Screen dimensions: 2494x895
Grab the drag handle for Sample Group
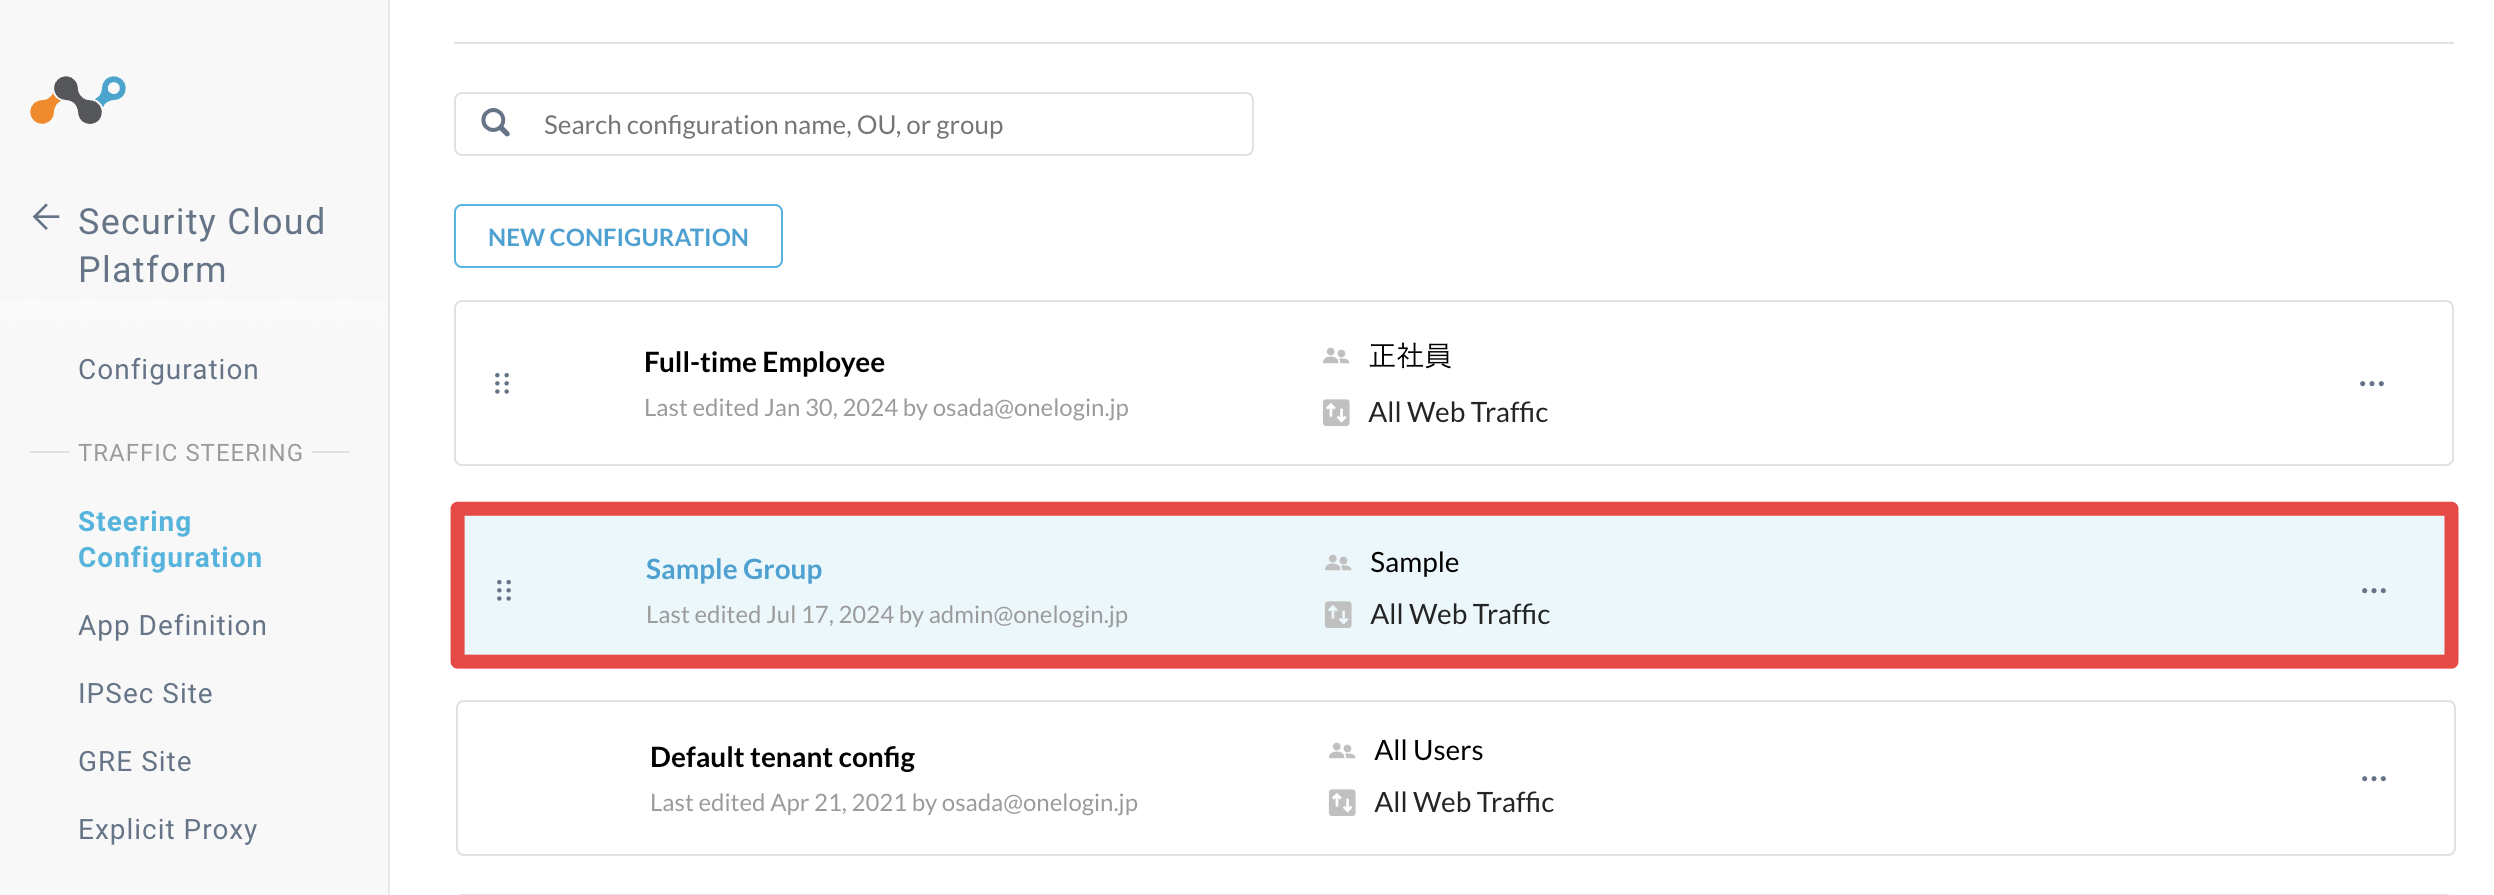pos(504,590)
